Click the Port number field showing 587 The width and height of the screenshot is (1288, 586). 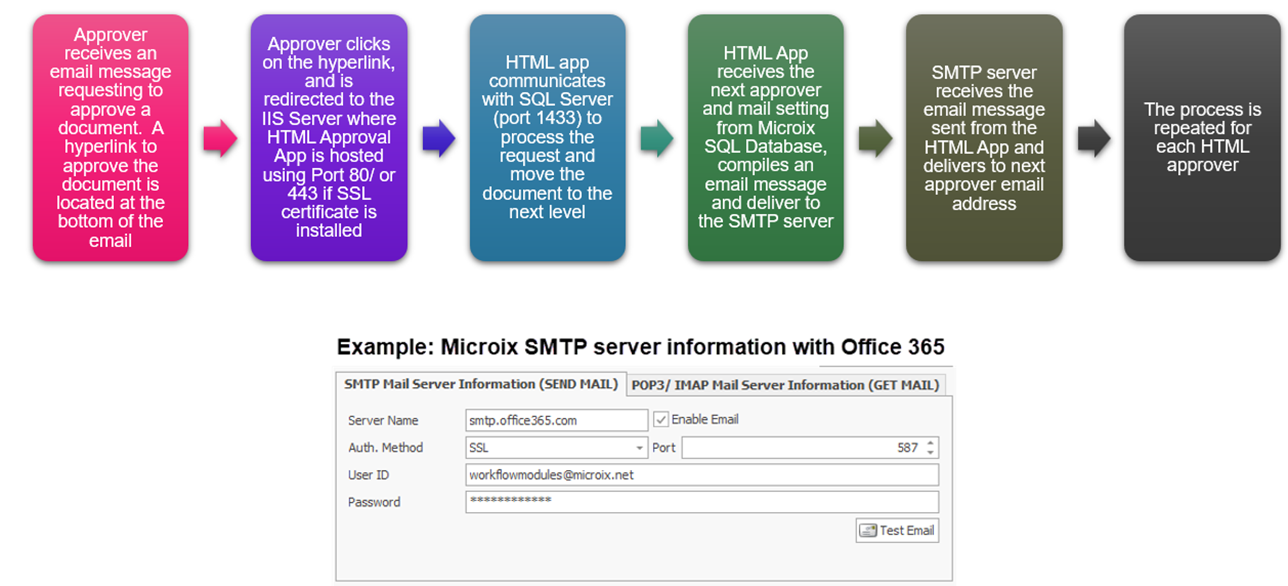pos(800,448)
